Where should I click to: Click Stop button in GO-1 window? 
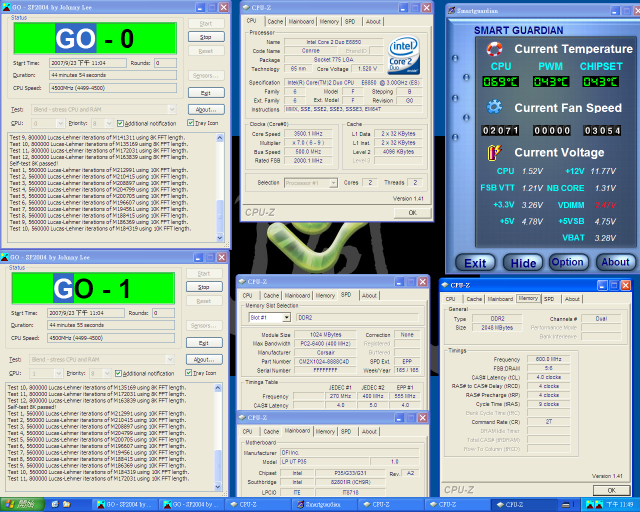pyautogui.click(x=204, y=287)
